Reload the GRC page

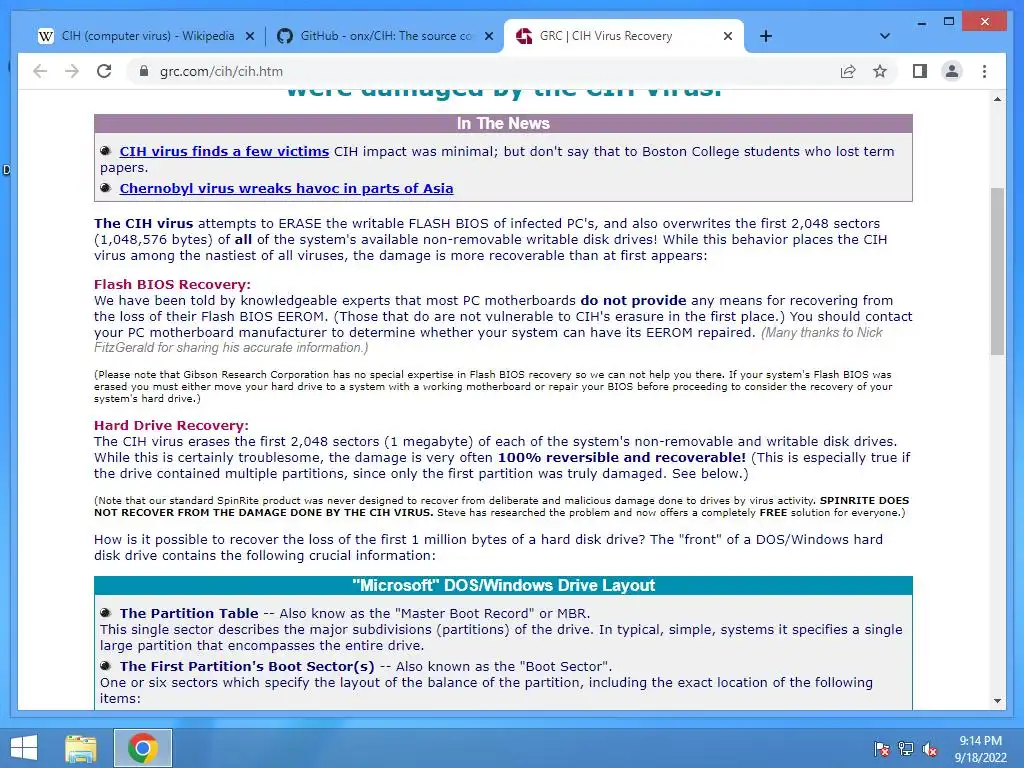click(104, 71)
